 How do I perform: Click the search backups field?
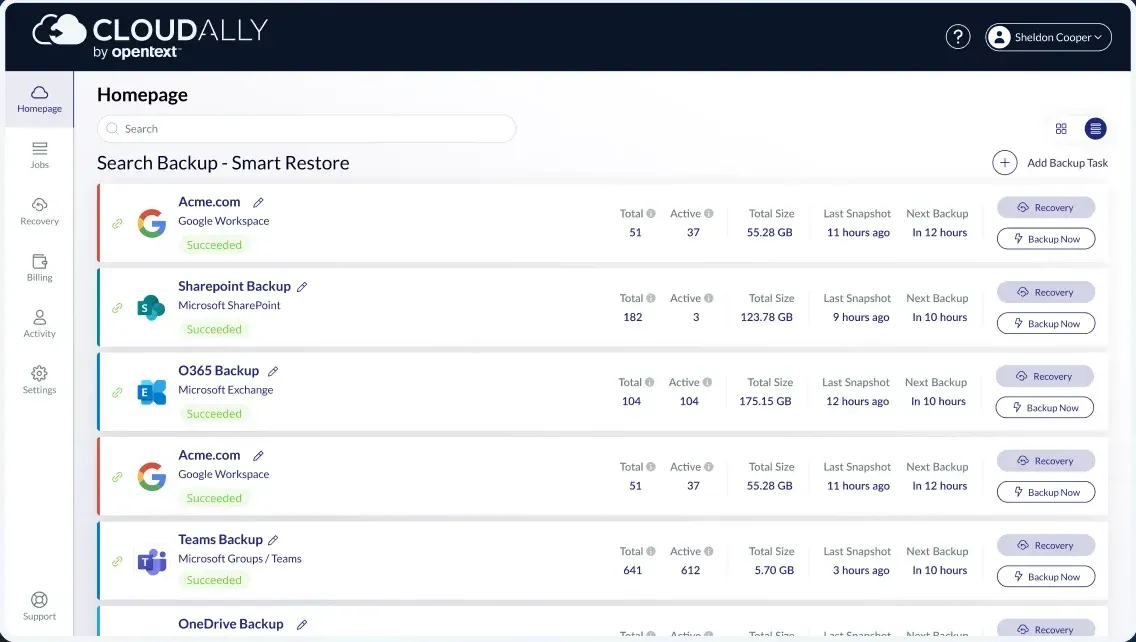(306, 128)
